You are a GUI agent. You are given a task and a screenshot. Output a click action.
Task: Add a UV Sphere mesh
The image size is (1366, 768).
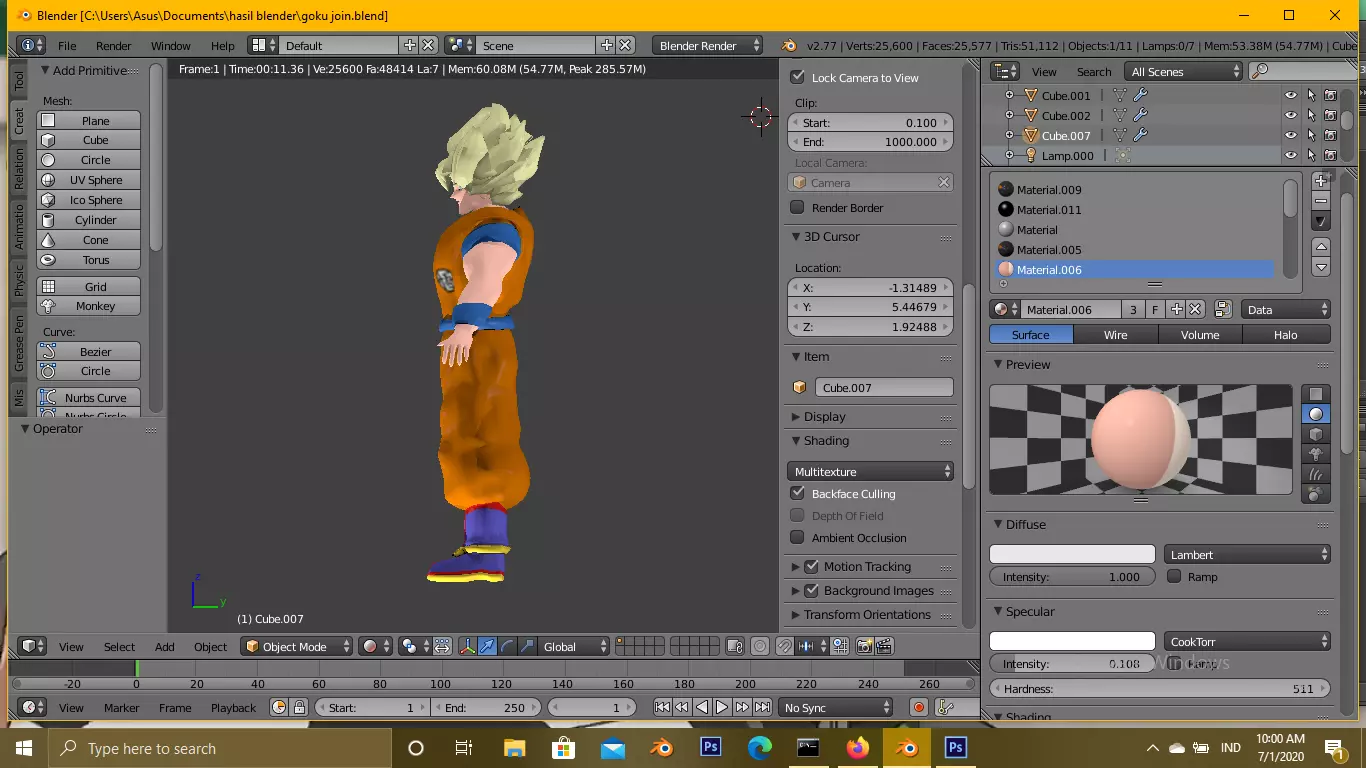[89, 179]
